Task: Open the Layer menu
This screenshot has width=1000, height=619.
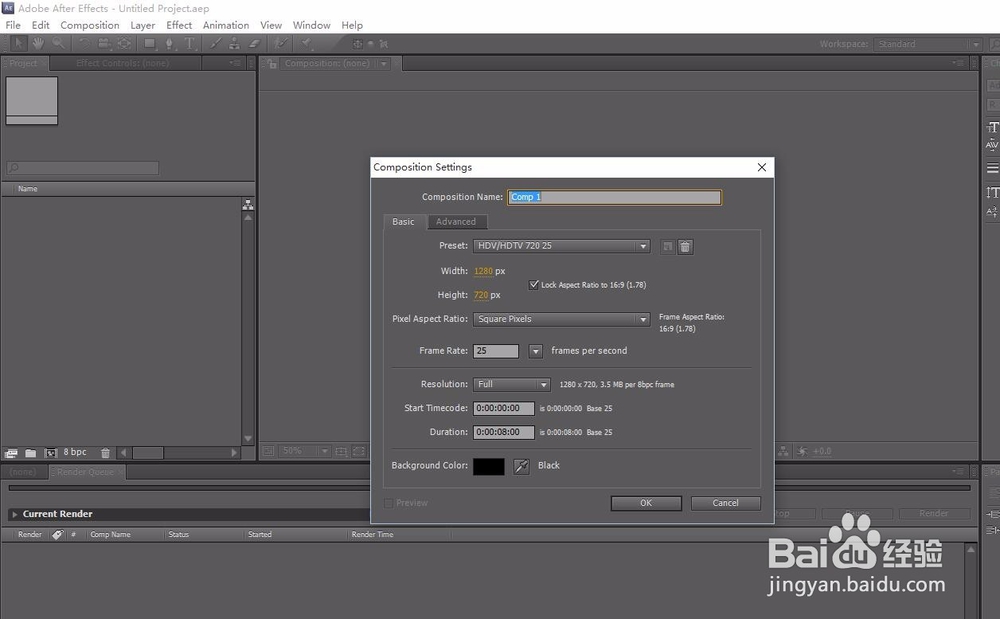Action: point(143,25)
